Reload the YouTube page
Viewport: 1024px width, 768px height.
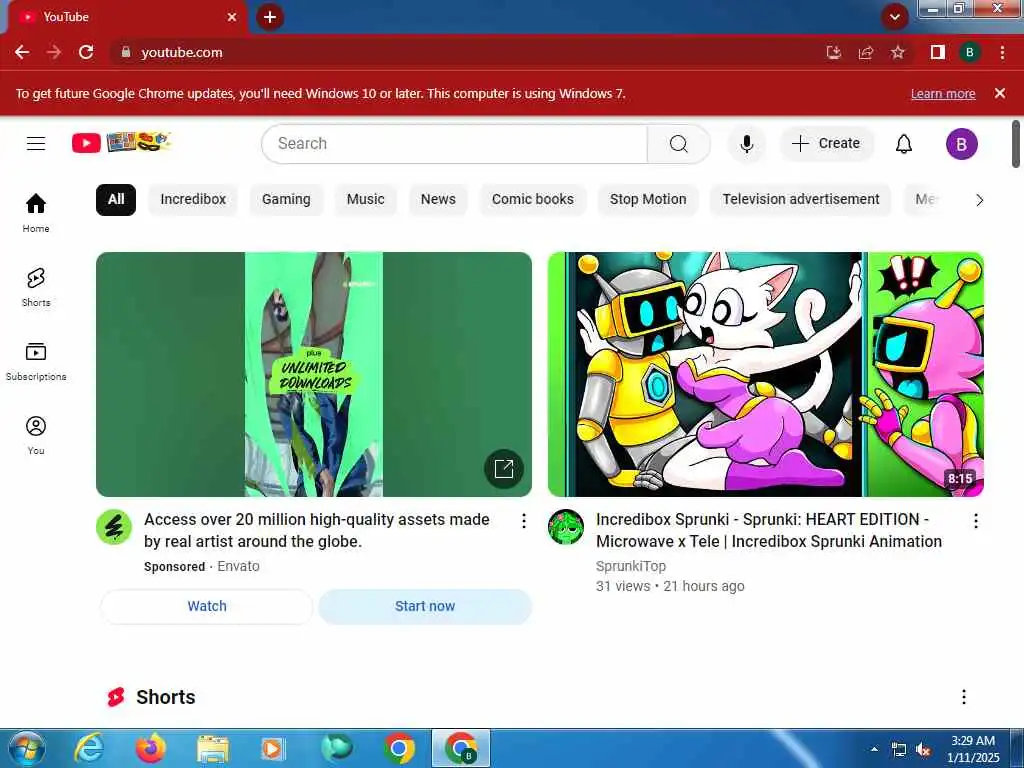coord(86,52)
